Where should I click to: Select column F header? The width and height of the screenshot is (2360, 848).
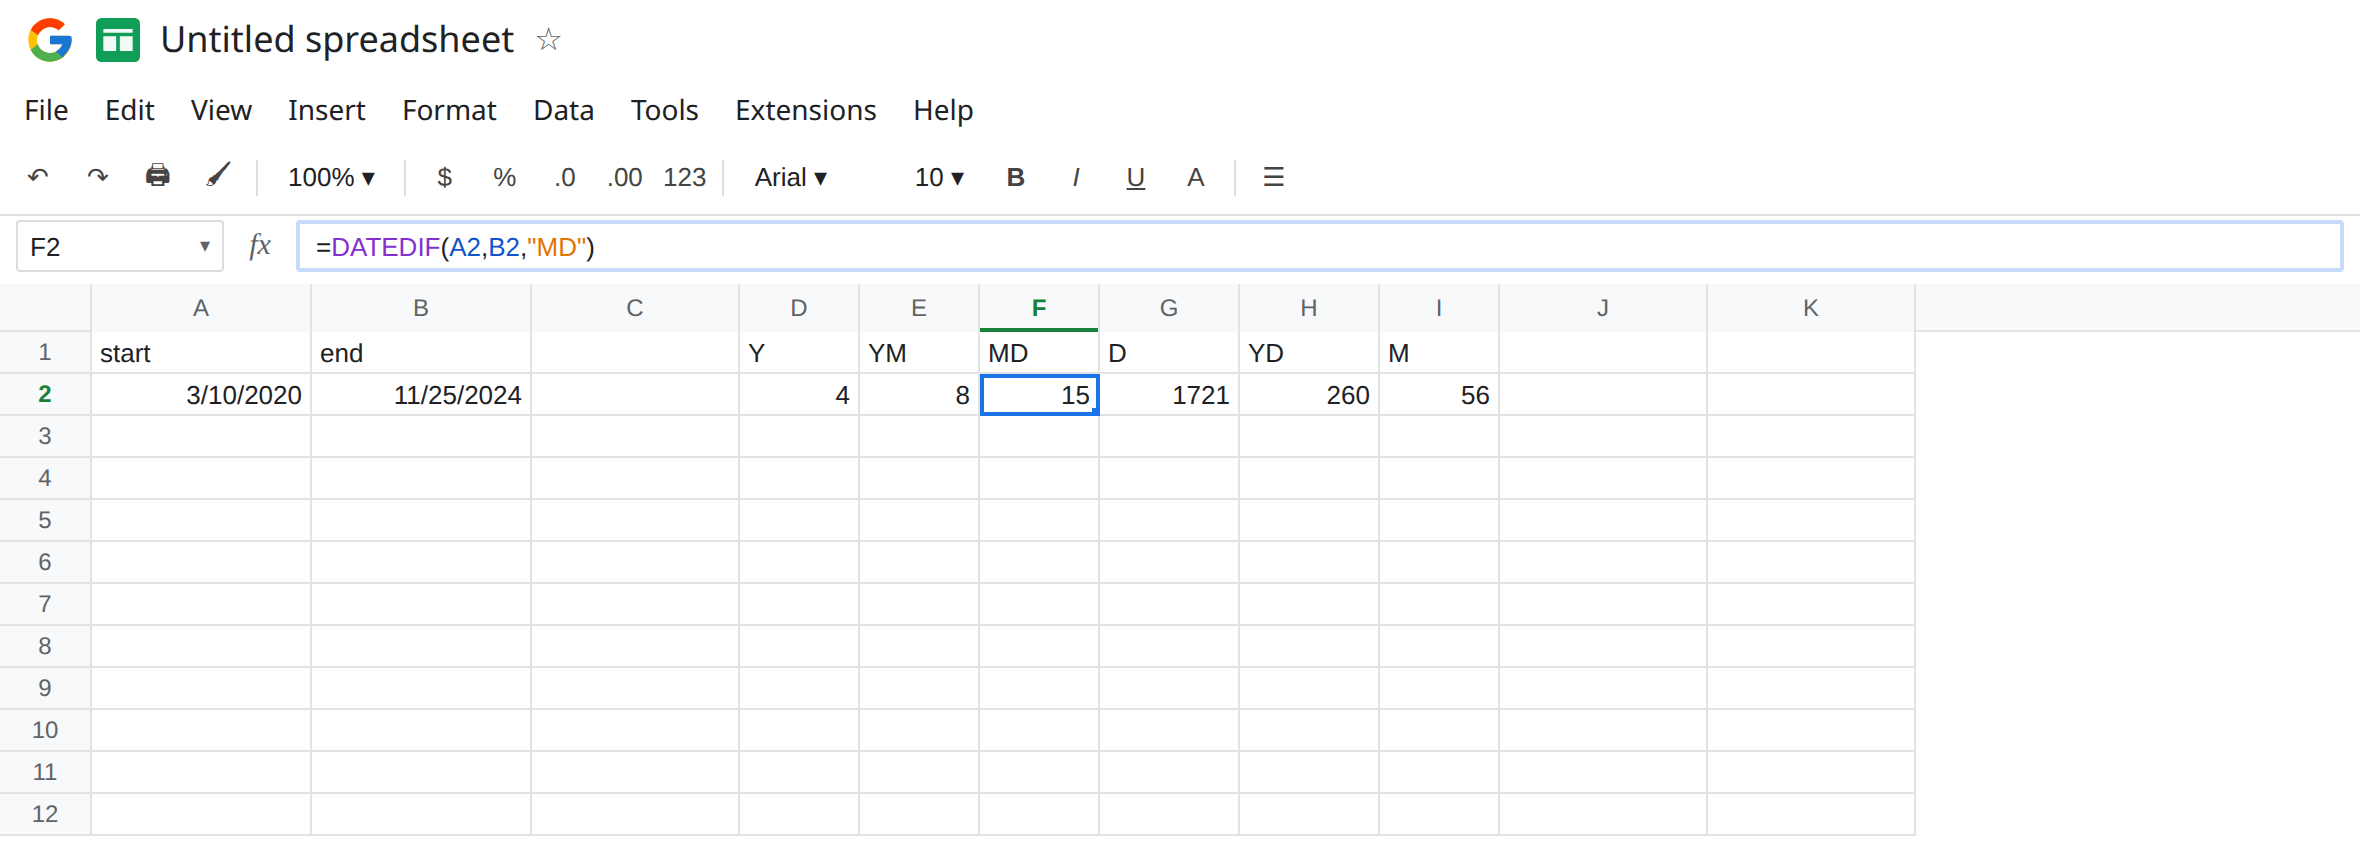[1039, 308]
